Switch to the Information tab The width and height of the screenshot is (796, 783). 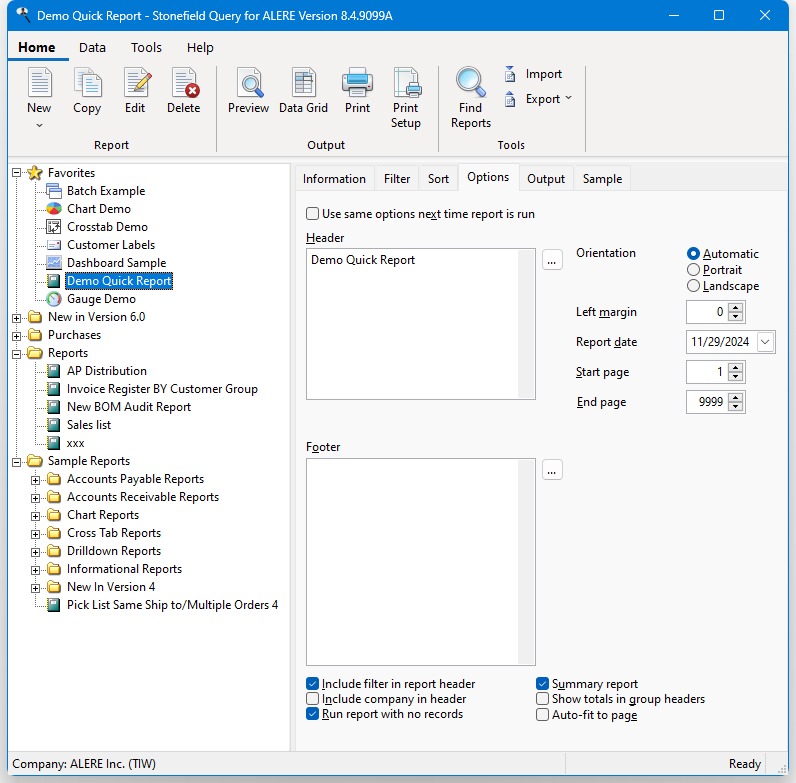[334, 179]
